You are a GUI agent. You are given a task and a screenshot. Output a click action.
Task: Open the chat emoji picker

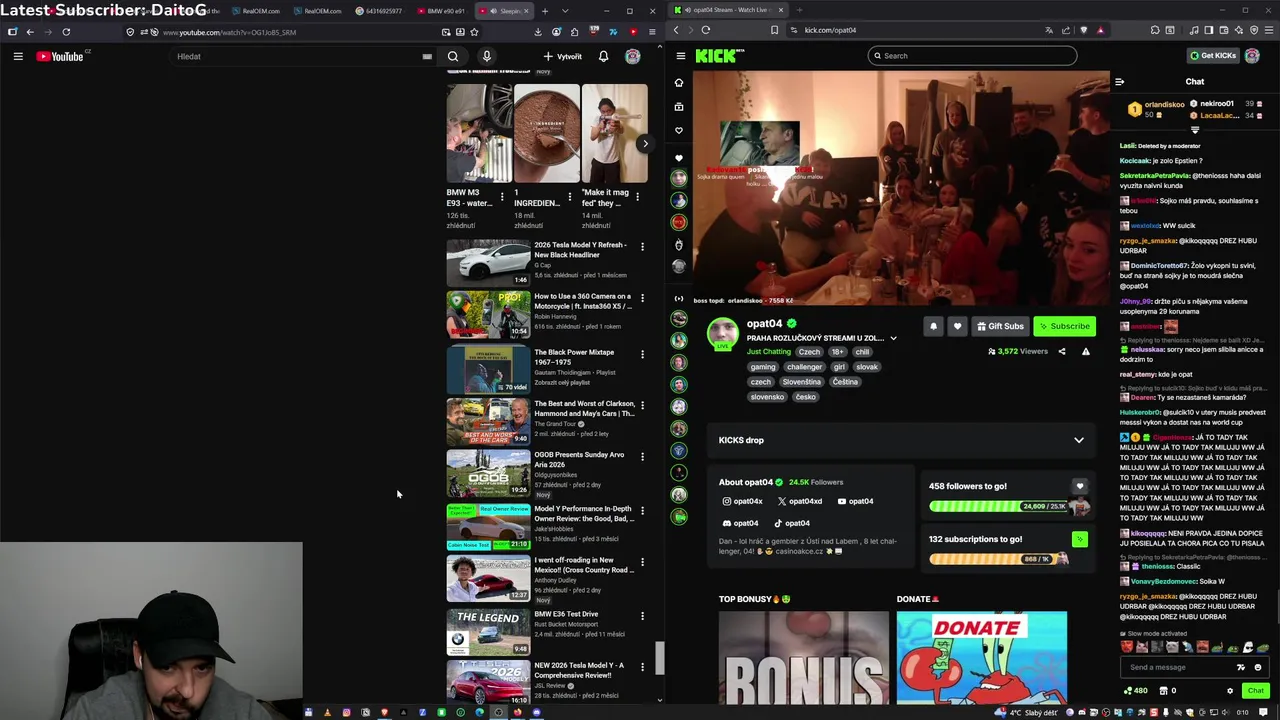pos(1258,667)
